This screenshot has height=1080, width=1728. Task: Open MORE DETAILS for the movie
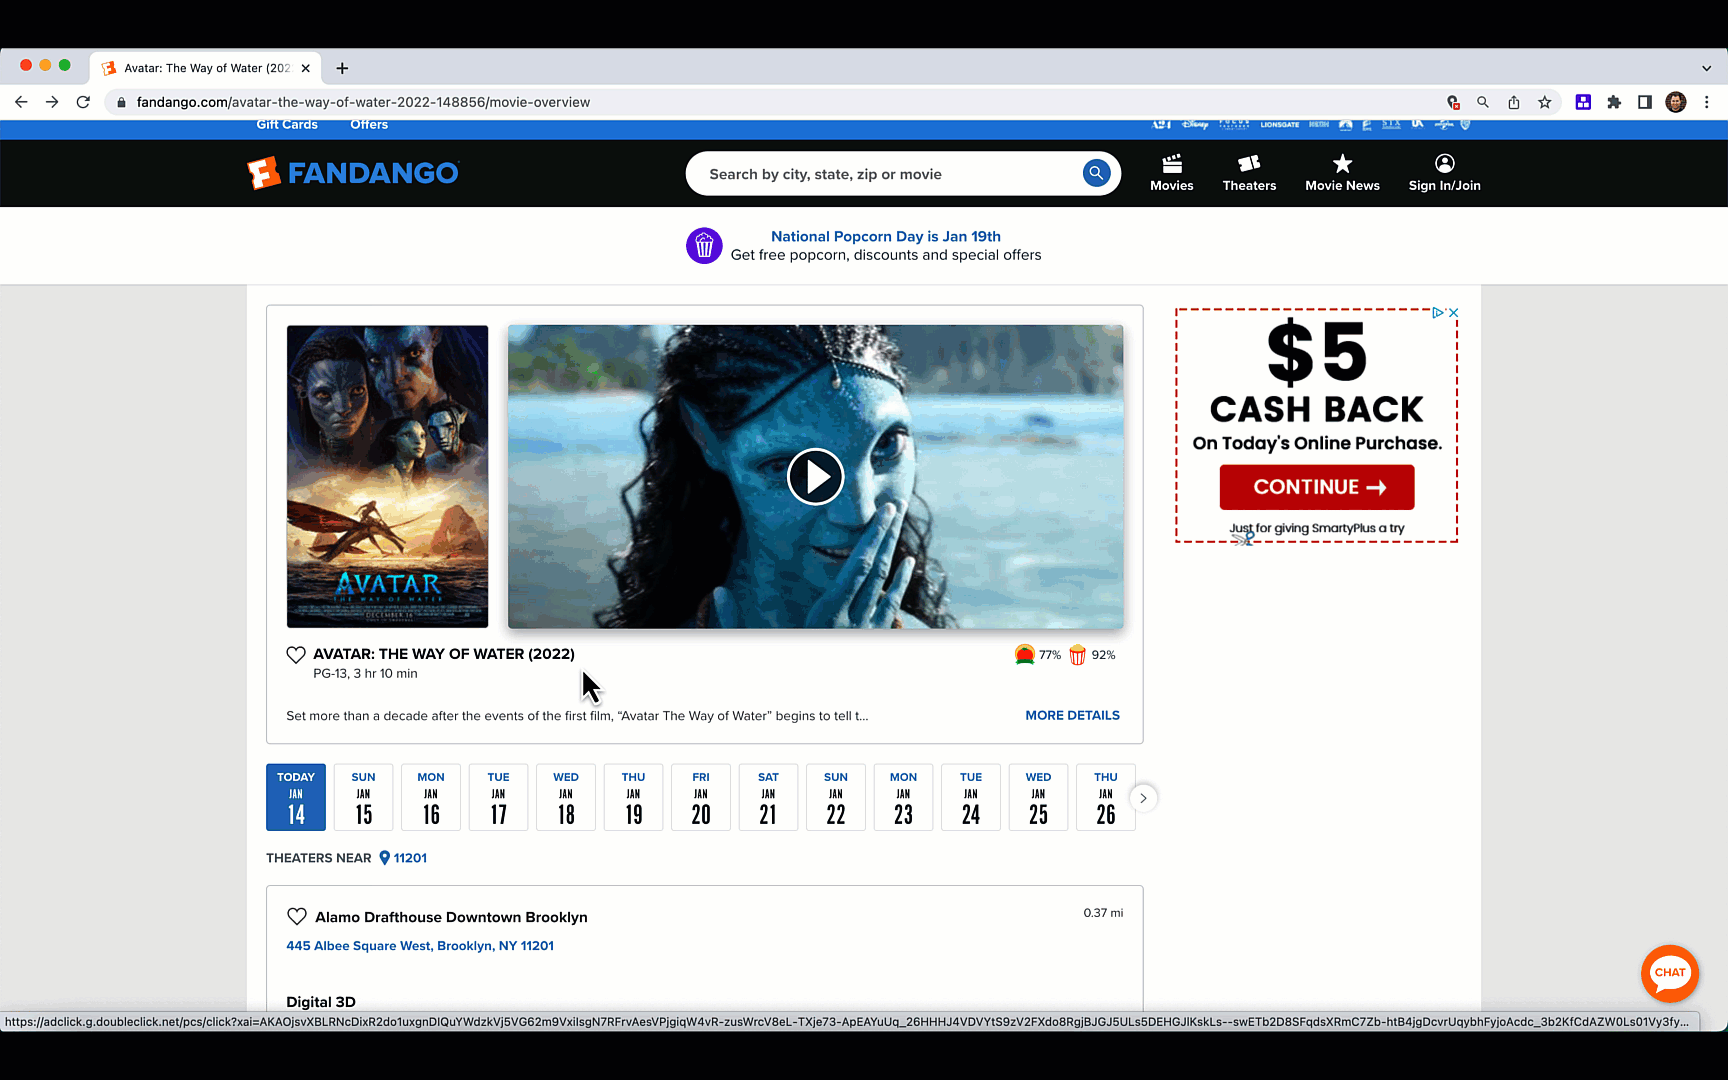point(1072,715)
